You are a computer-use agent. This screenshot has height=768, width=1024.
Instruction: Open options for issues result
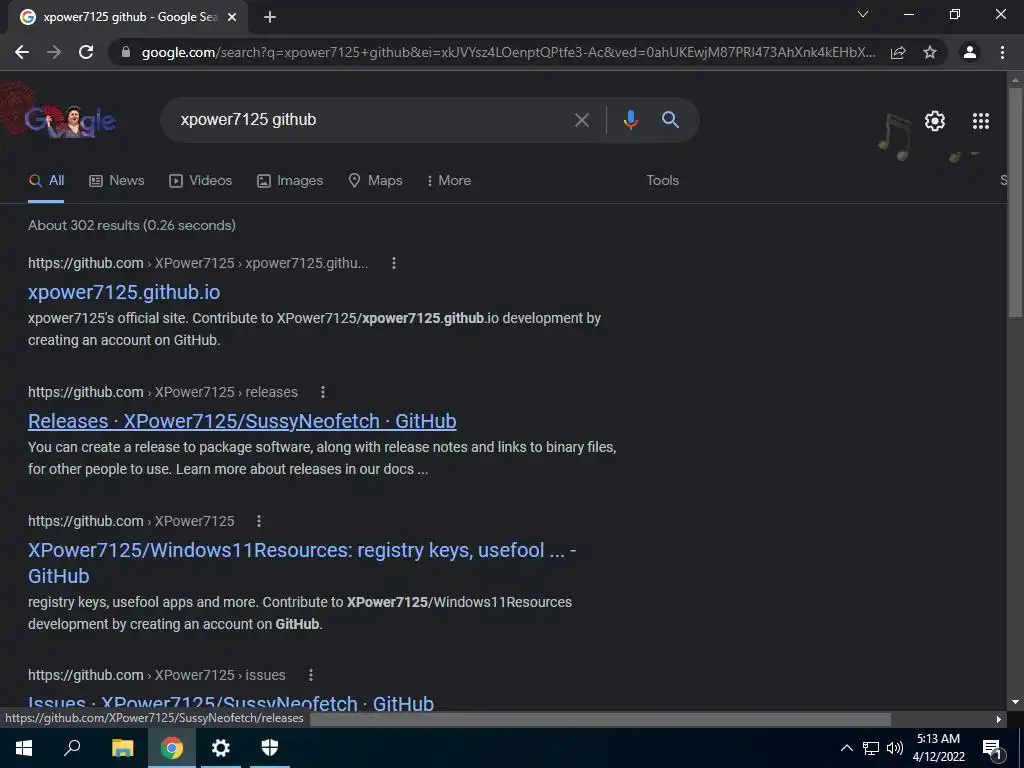click(311, 675)
